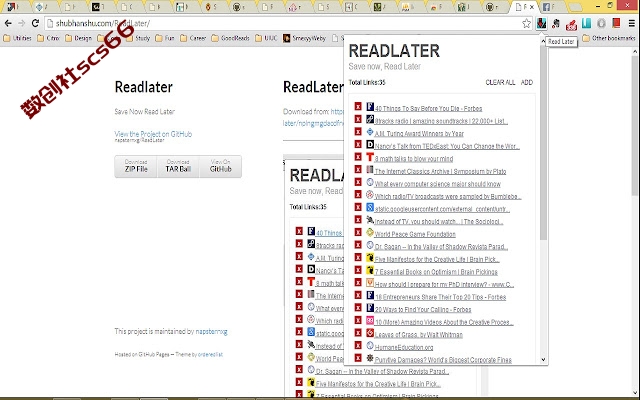Viewport: 640px width, 400px height.
Task: Open the SmexyyWeby bookmark
Action: (304, 38)
